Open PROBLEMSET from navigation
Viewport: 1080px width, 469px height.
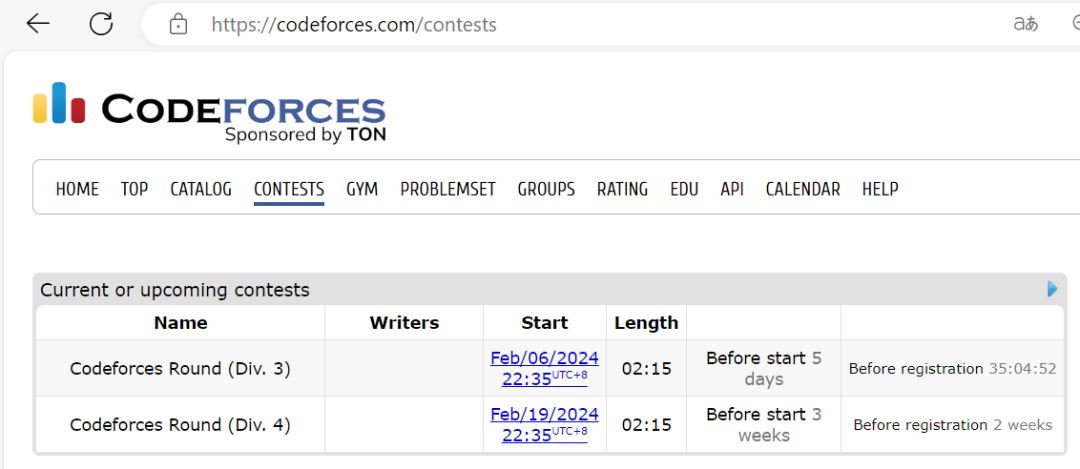click(448, 189)
